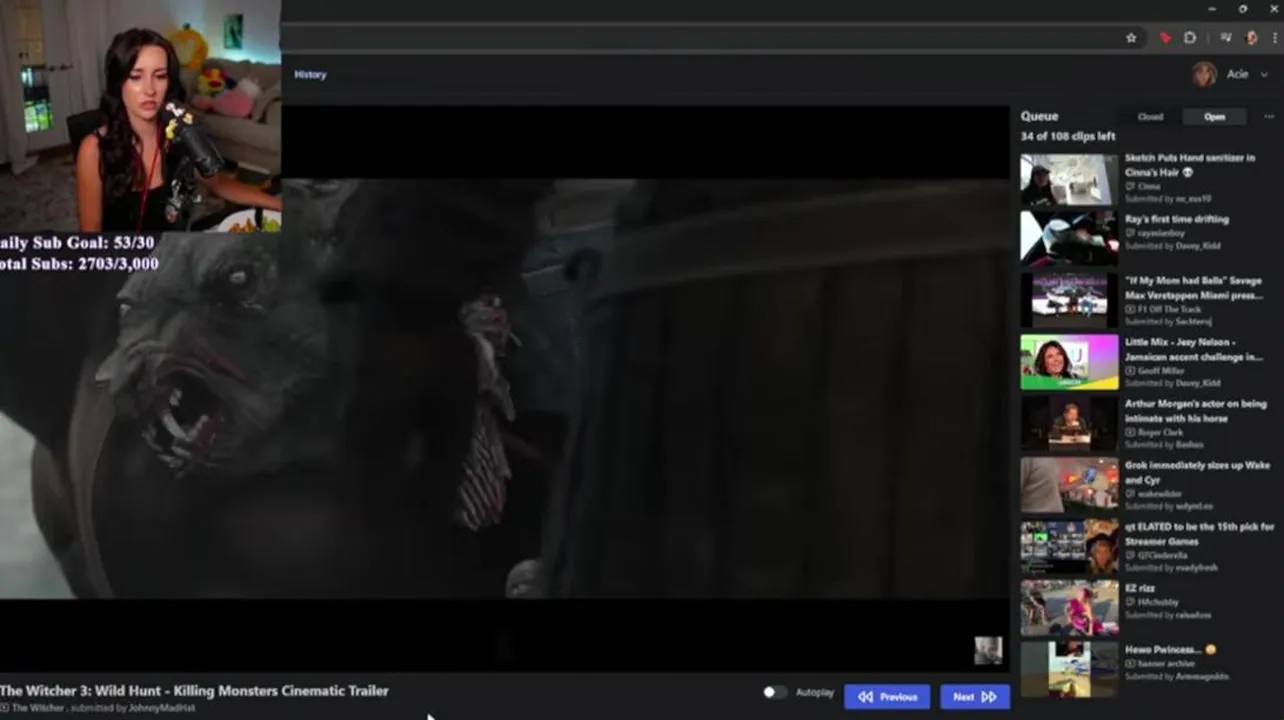Open the Hewo Pwincess clip thumbnail
This screenshot has height=720, width=1284.
[1069, 670]
